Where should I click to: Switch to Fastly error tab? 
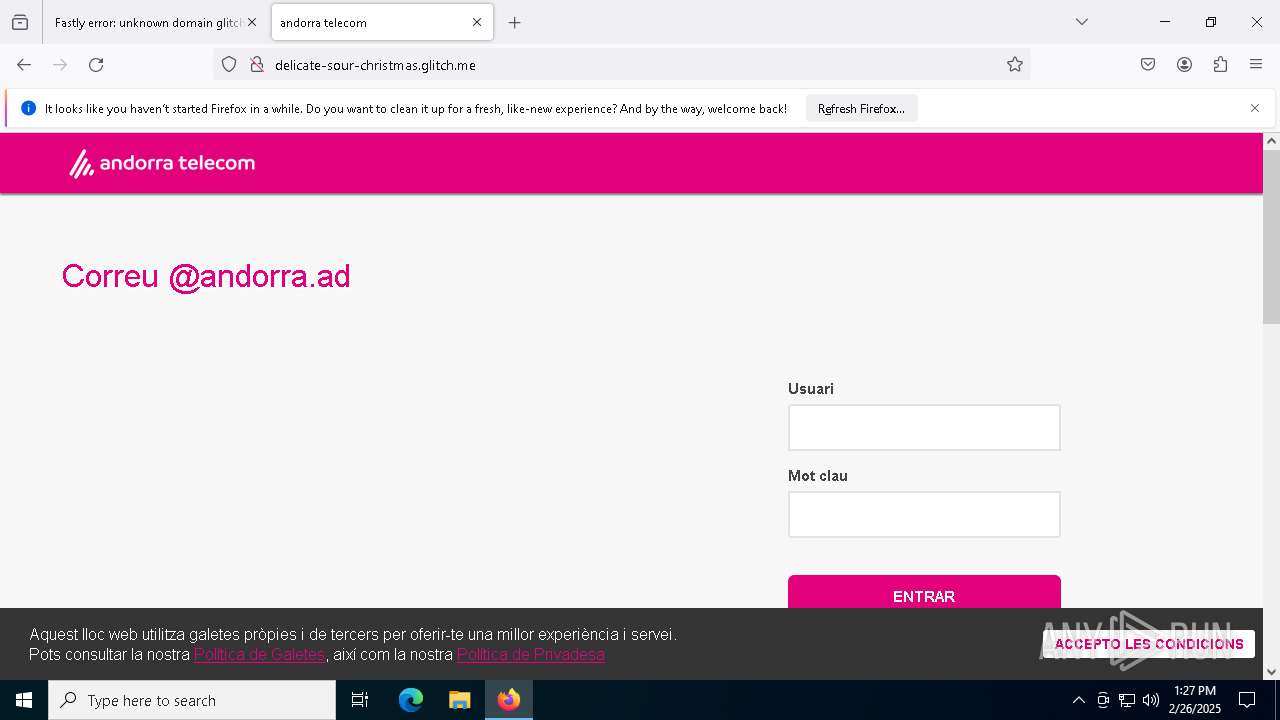(148, 22)
